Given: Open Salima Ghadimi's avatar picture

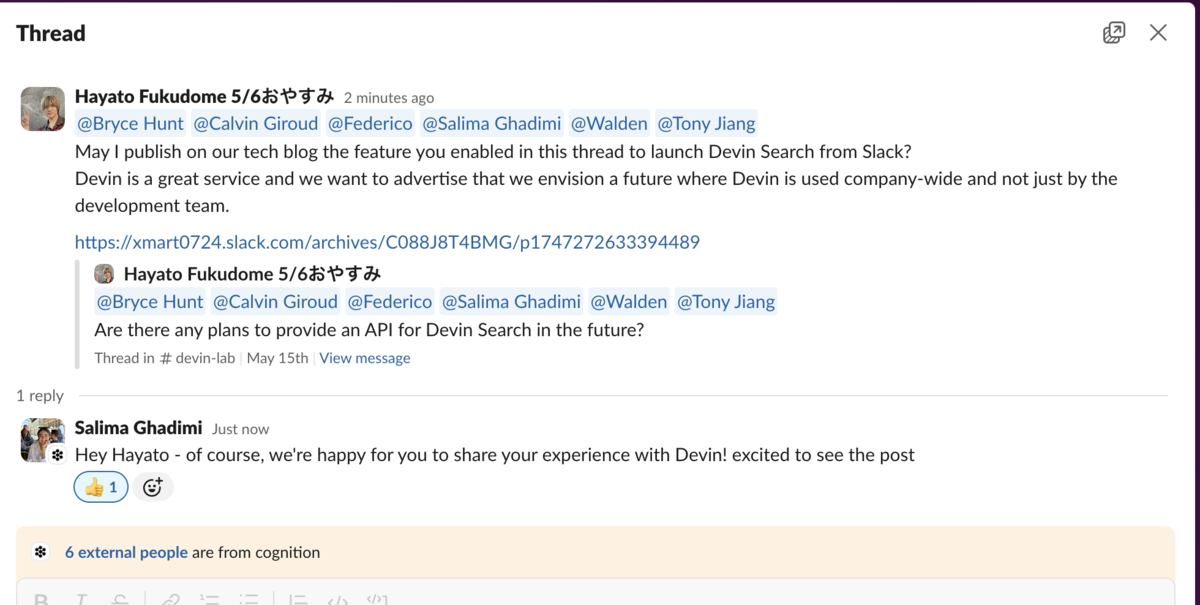Looking at the screenshot, I should (x=43, y=440).
